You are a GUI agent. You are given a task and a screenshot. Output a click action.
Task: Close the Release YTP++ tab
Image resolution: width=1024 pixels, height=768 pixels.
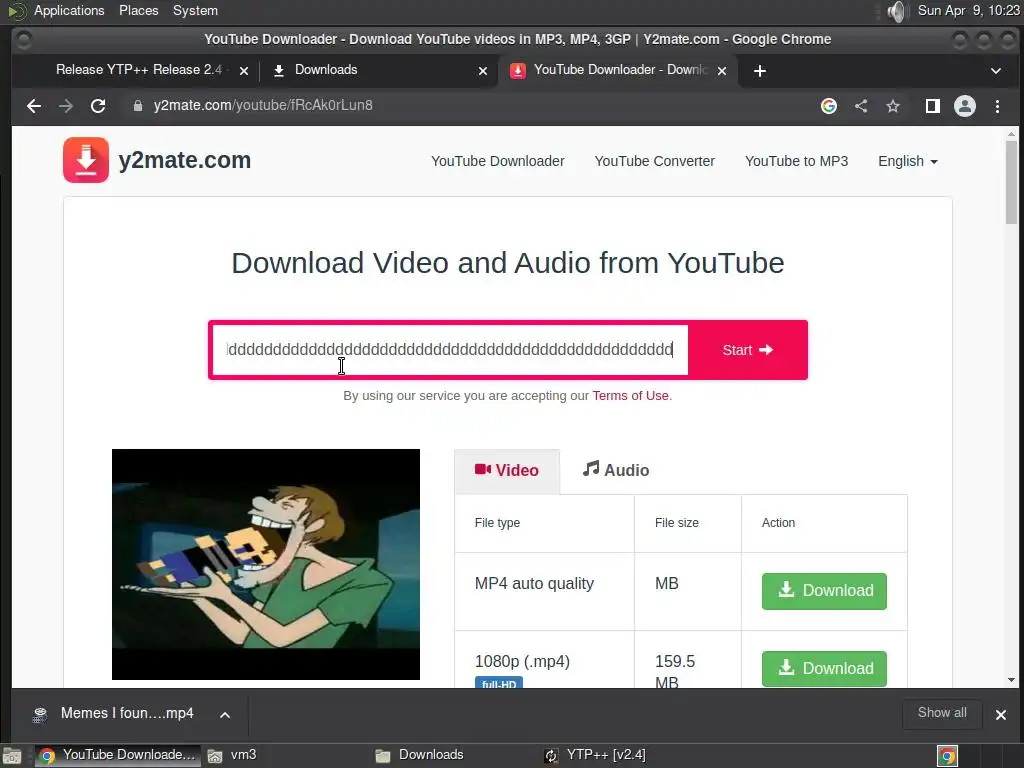click(x=244, y=71)
